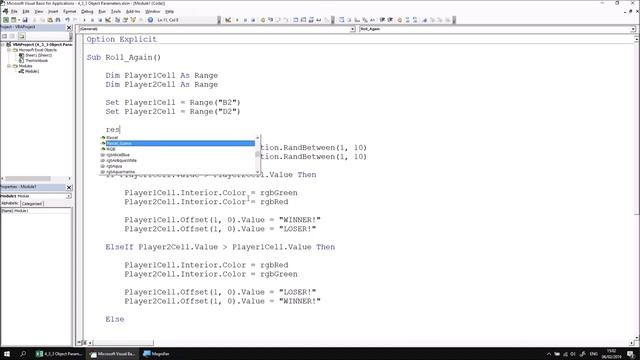The height and width of the screenshot is (360, 640).
Task: Select ThisWorkbook in the Project tree
Action: pyautogui.click(x=36, y=60)
